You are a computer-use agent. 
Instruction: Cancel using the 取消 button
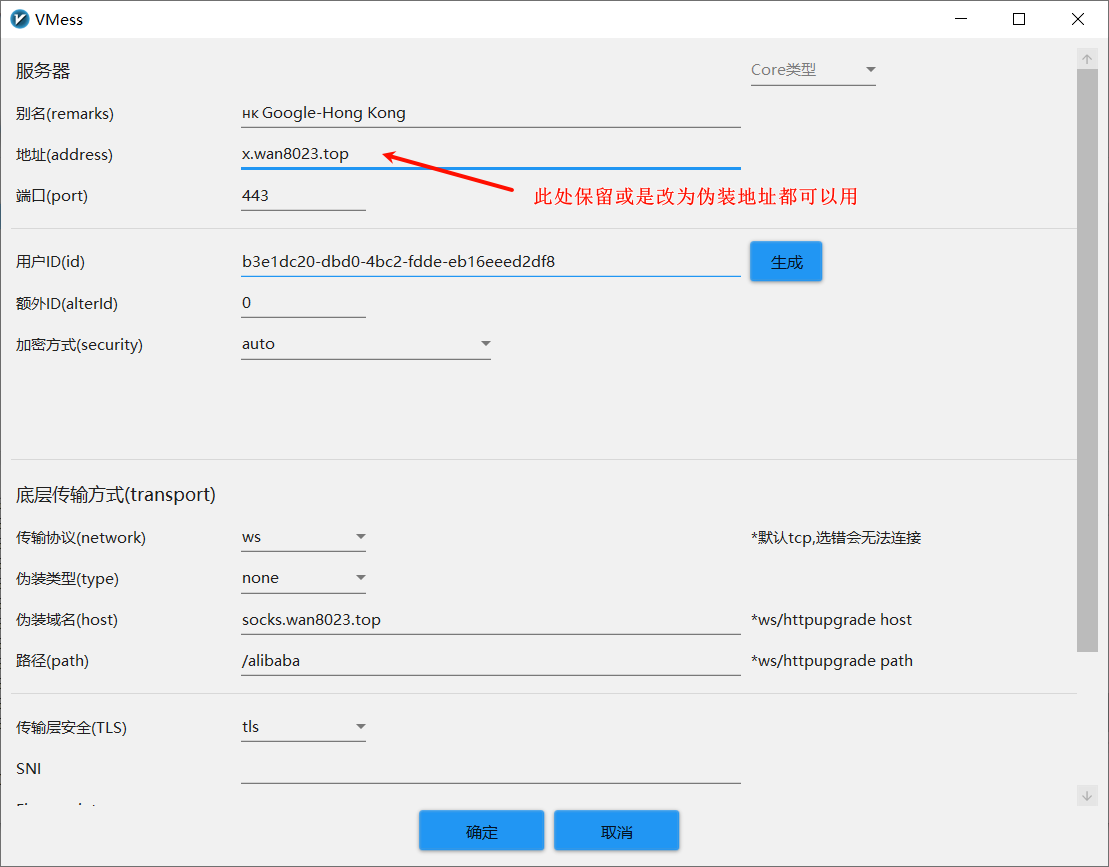(x=616, y=831)
